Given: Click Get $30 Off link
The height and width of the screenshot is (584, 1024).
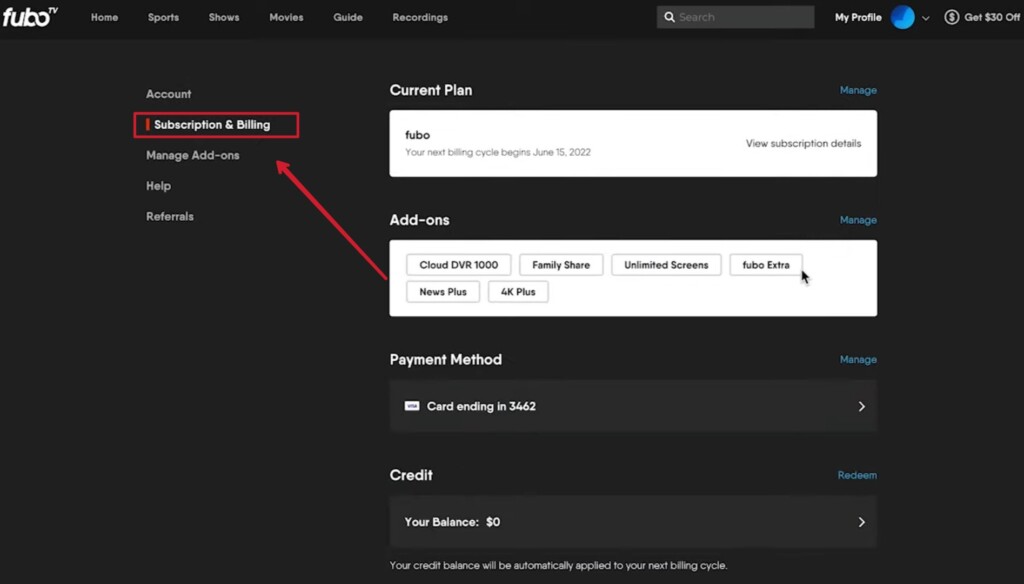Looking at the screenshot, I should click(992, 17).
